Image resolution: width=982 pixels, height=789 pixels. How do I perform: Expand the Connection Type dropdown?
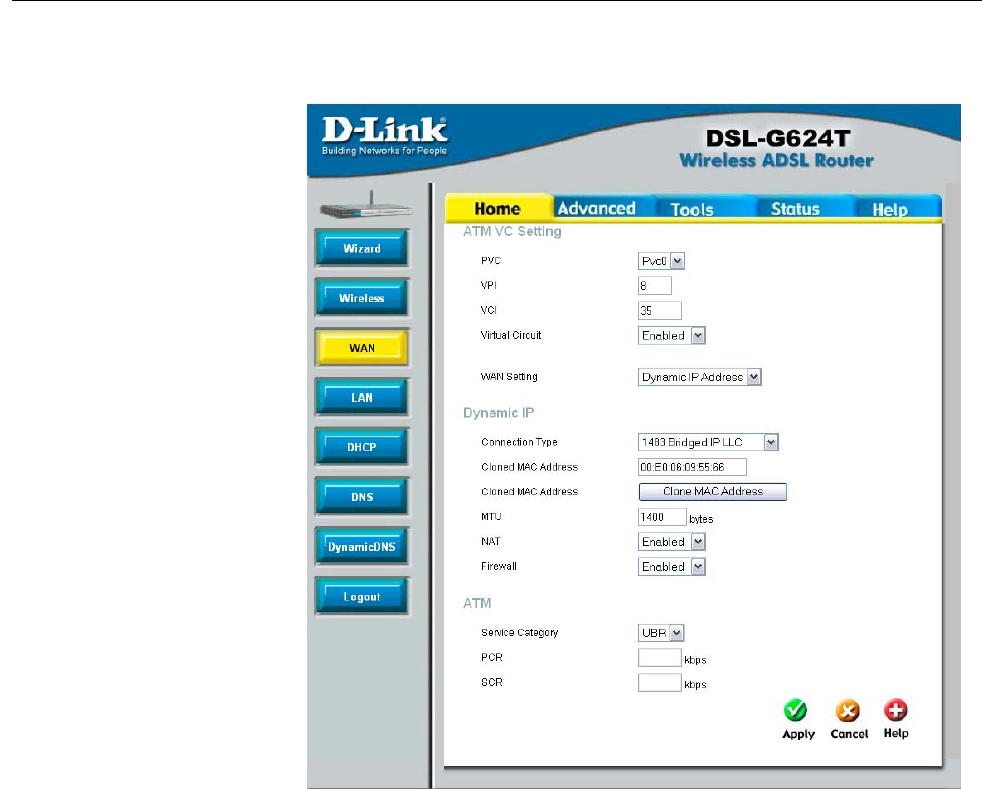pos(708,442)
